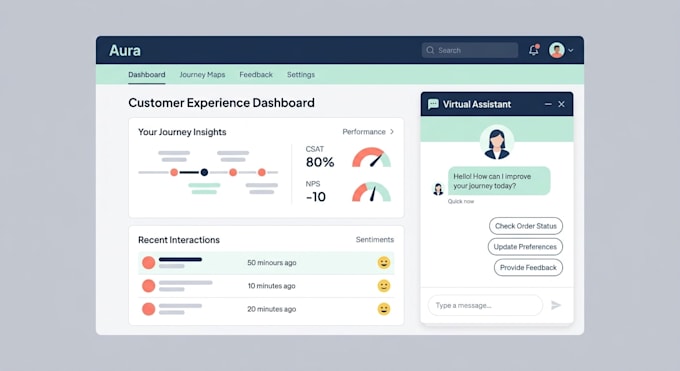Go to the Feedback tab
The height and width of the screenshot is (371, 680).
(256, 75)
